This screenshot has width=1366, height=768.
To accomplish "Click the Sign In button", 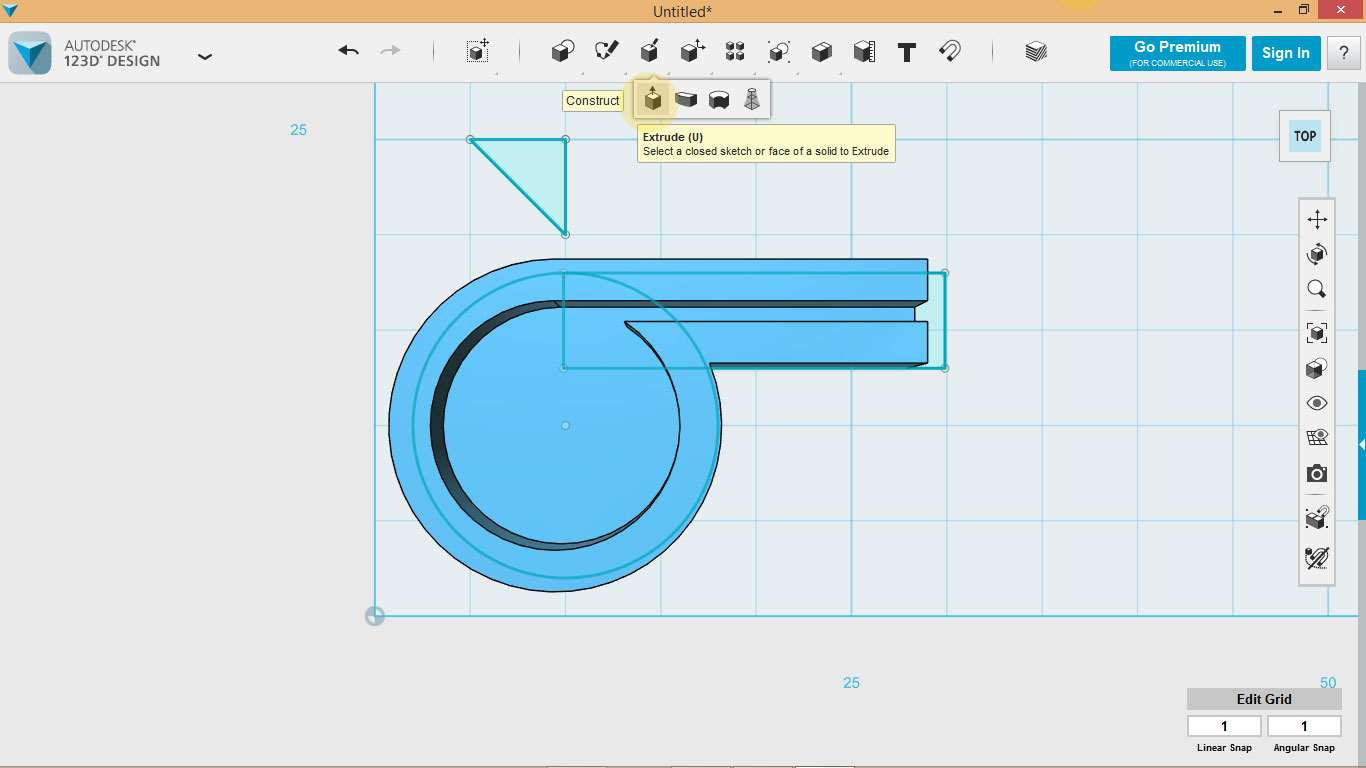I will tap(1286, 53).
